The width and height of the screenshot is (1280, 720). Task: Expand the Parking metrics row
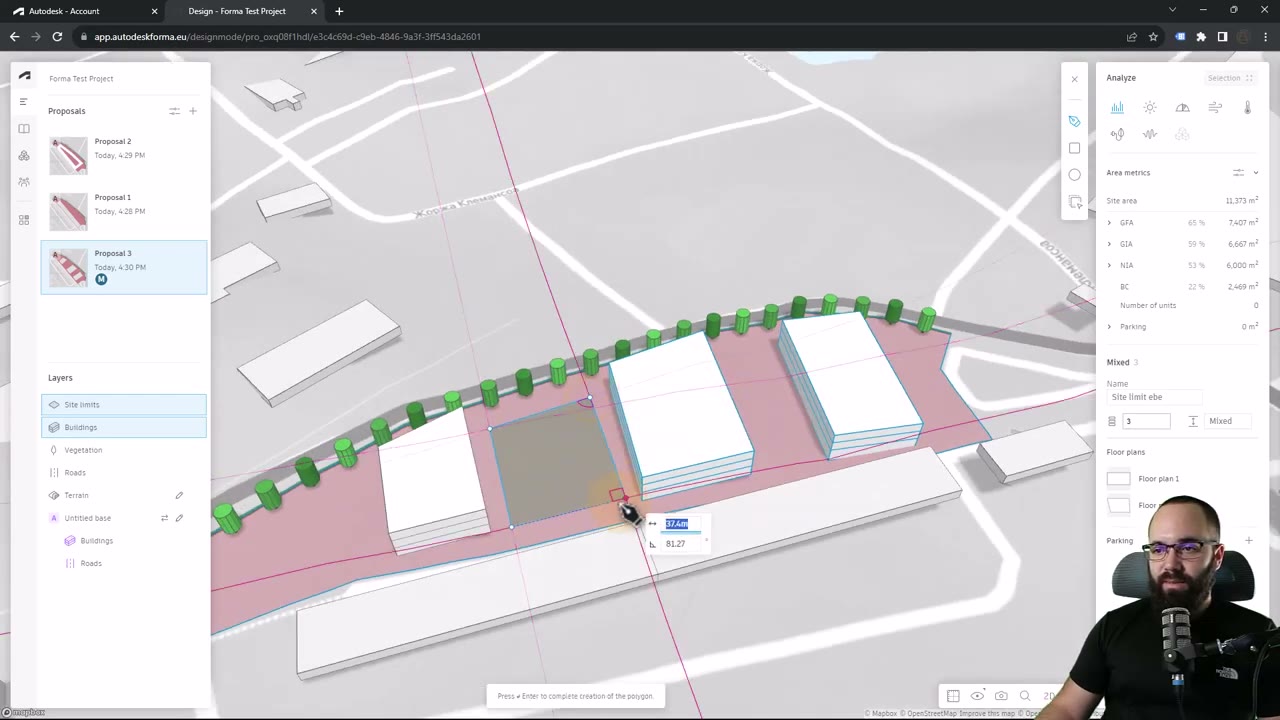coord(1109,327)
